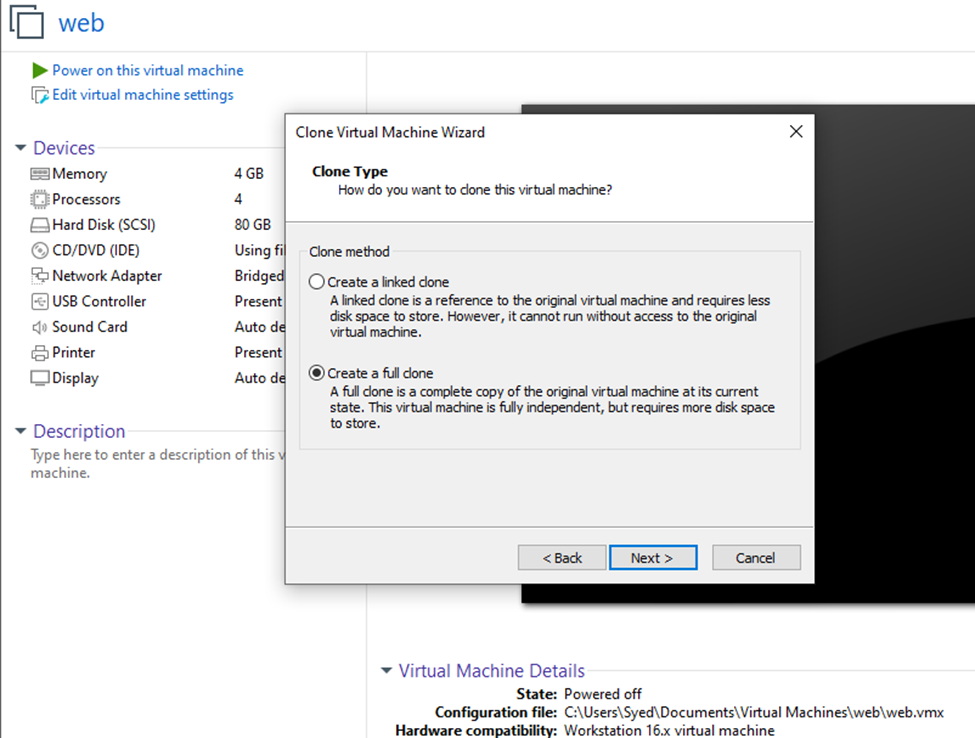975x738 pixels.
Task: Close the Clone Virtual Machine Wizard dialog
Action: tap(796, 132)
